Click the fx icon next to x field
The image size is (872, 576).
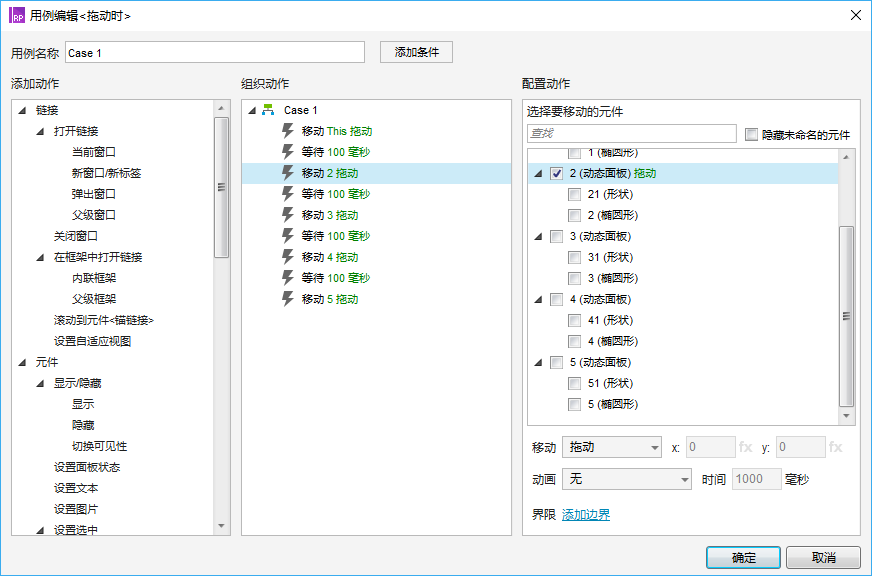(x=745, y=447)
